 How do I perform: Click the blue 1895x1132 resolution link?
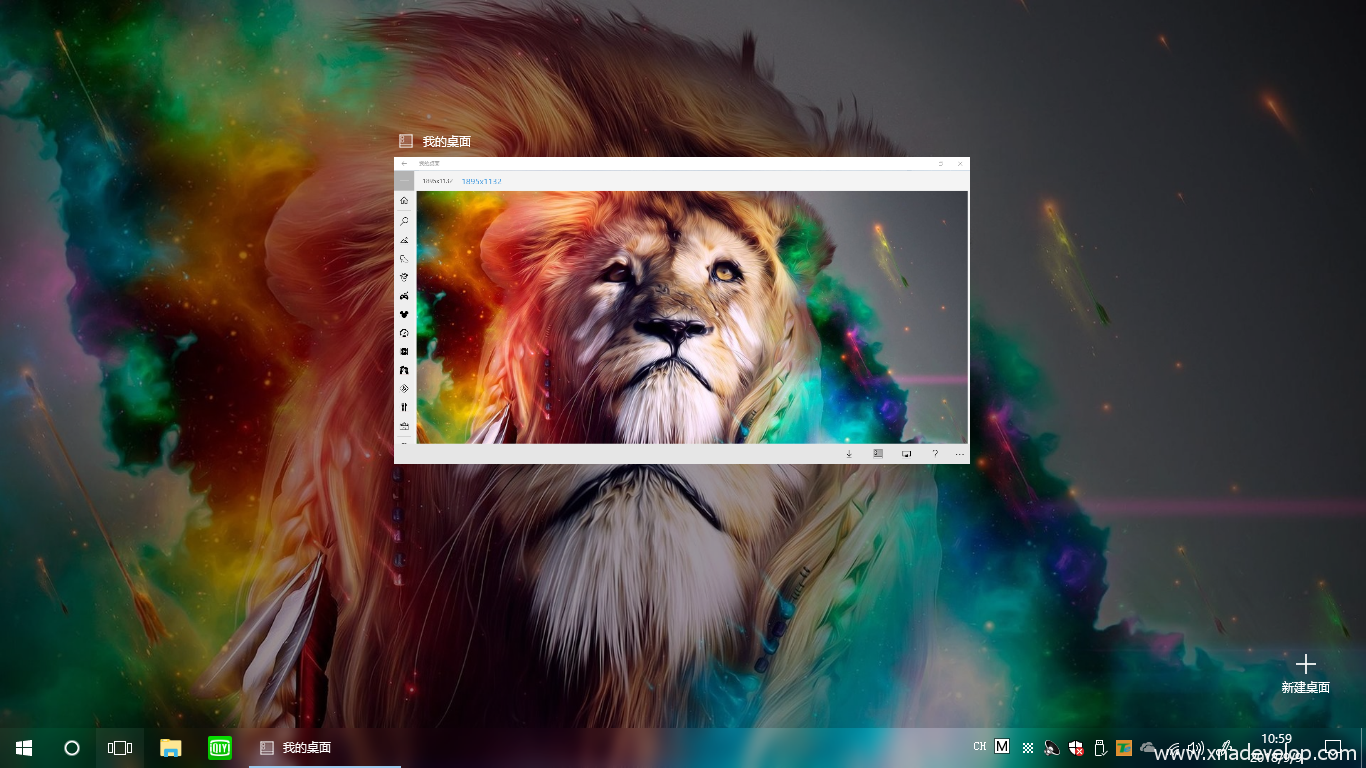[481, 181]
